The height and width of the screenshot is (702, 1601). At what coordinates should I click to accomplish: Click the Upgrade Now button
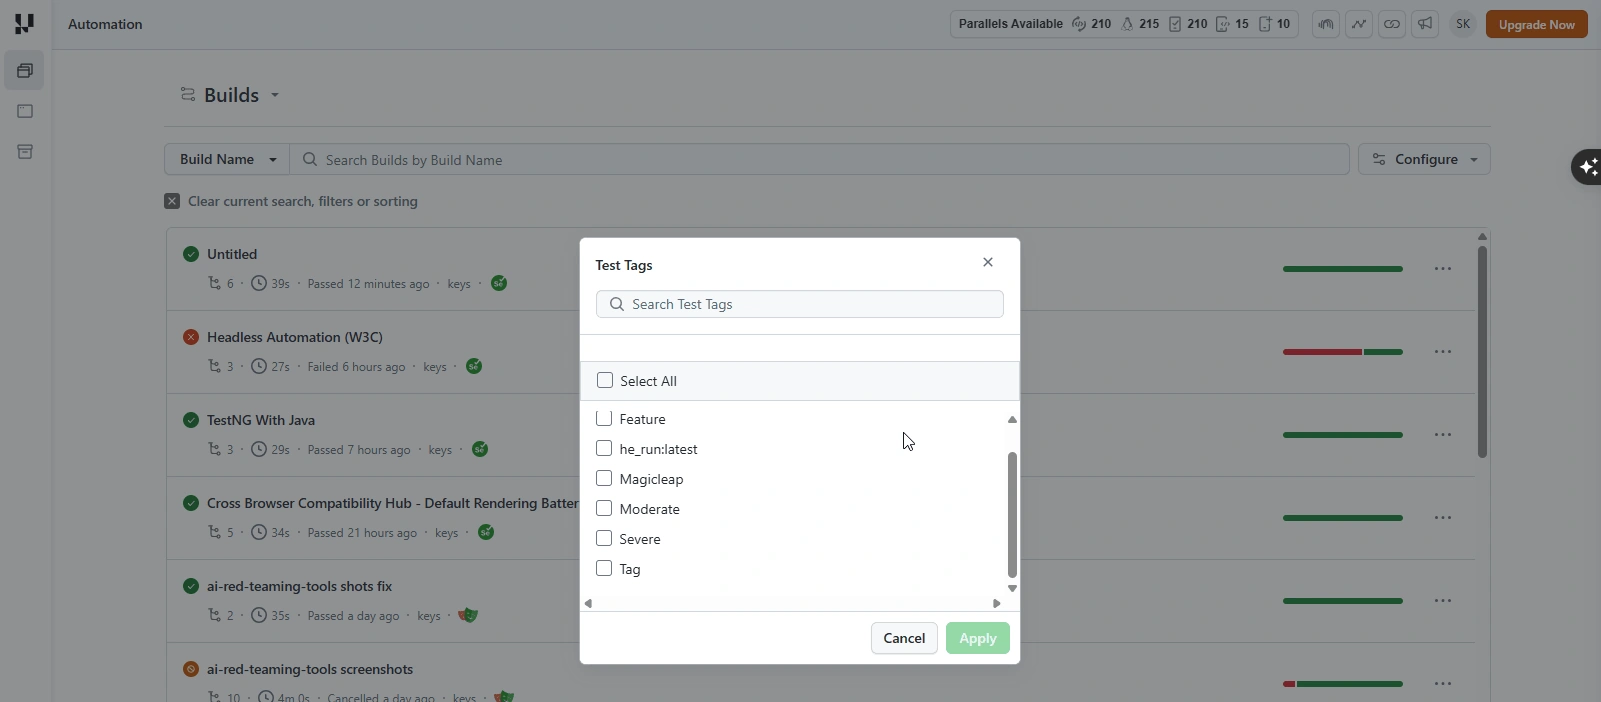pyautogui.click(x=1537, y=24)
